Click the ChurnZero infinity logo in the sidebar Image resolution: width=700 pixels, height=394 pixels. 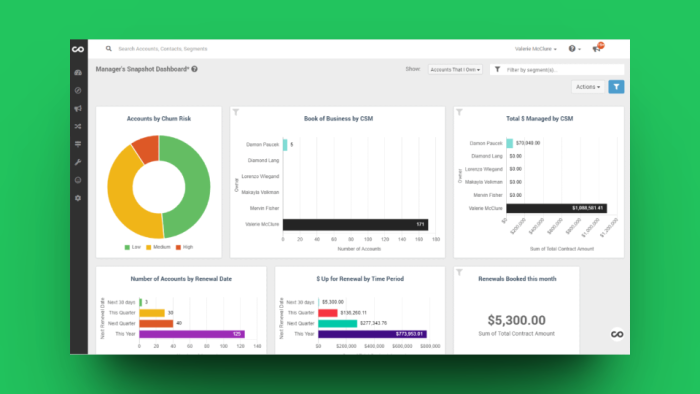coord(78,49)
